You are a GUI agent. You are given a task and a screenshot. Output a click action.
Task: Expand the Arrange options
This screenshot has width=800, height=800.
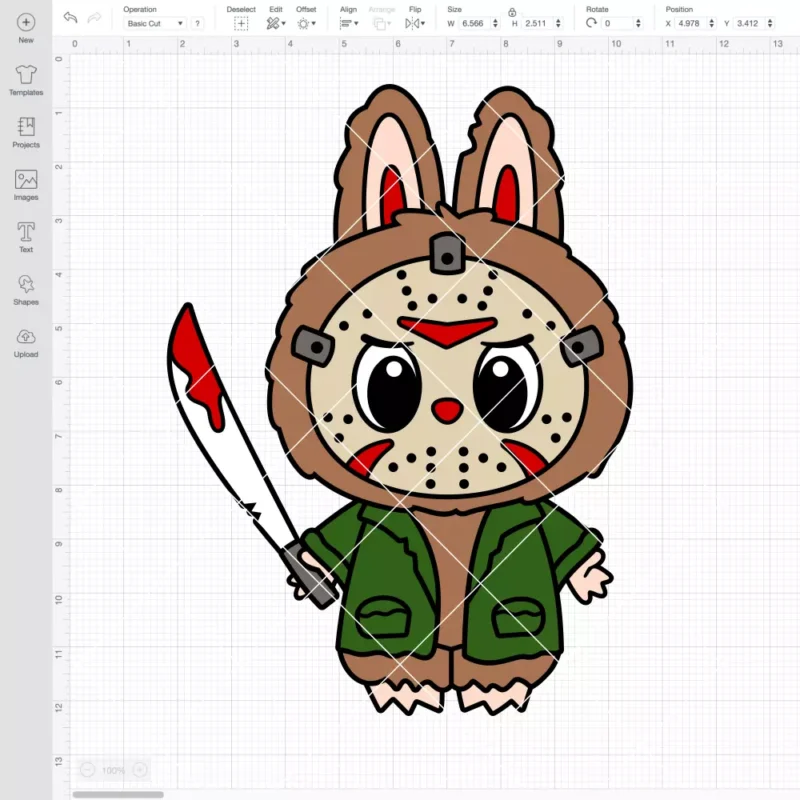point(382,23)
